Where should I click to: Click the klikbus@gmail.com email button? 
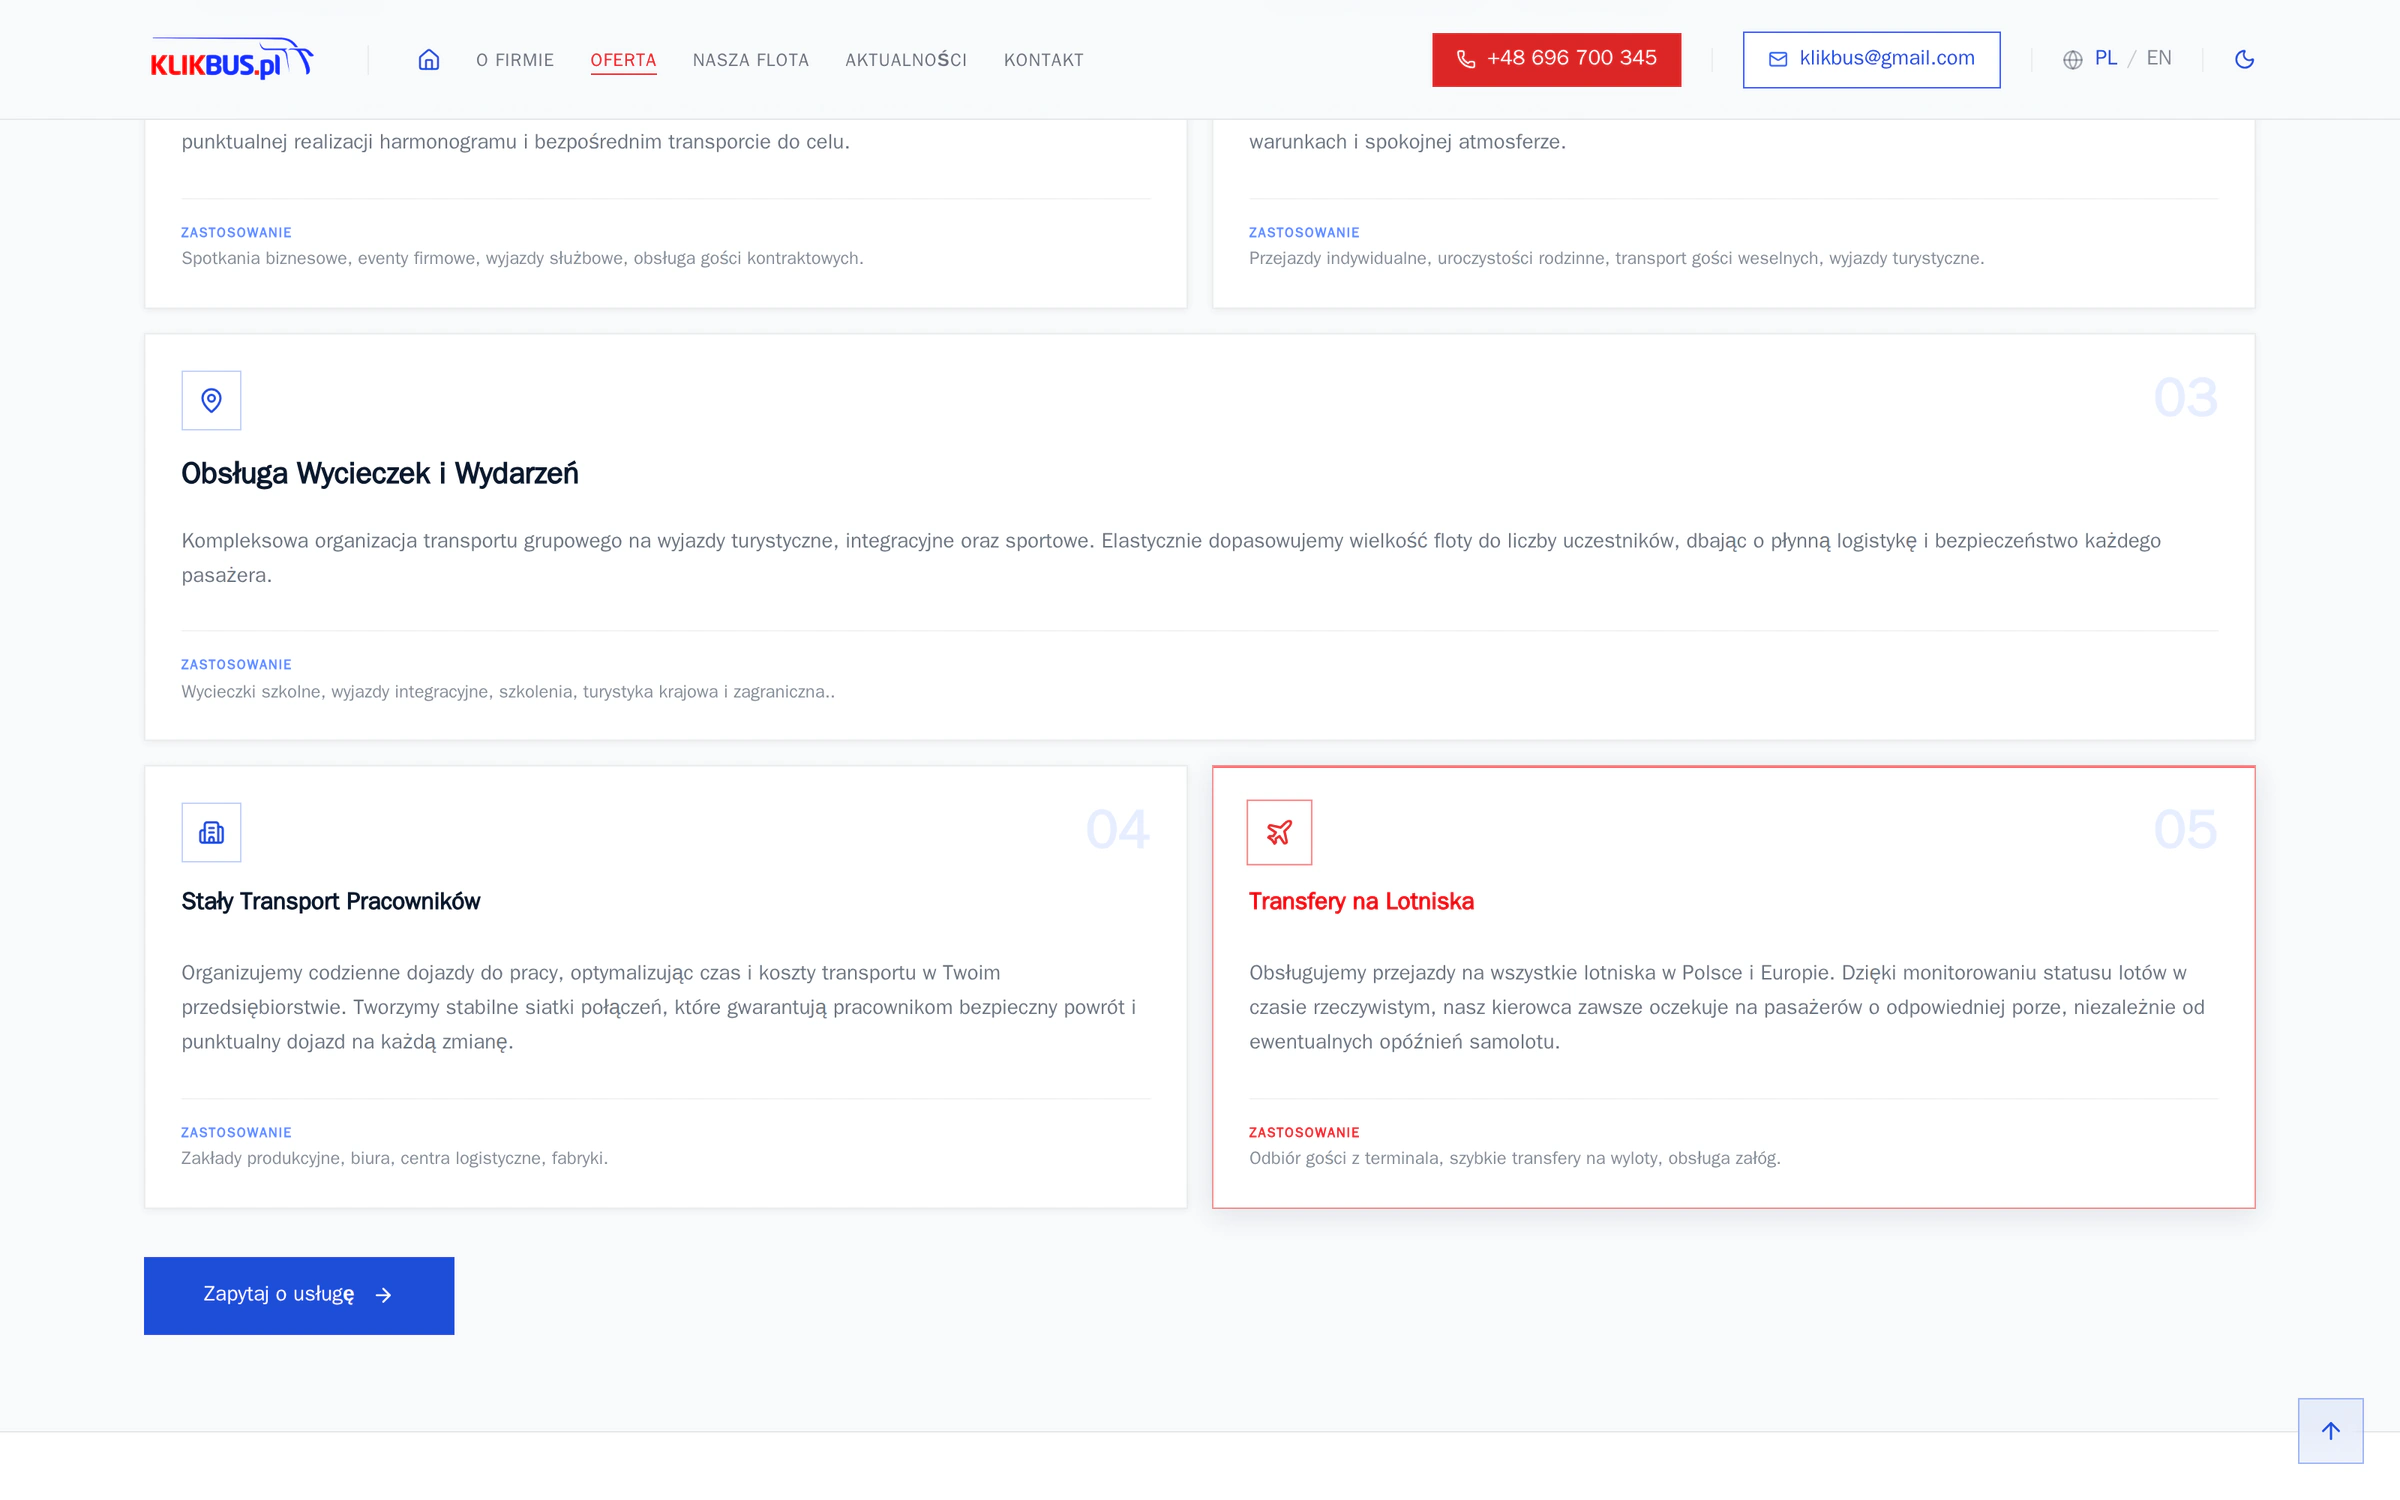1871,60
